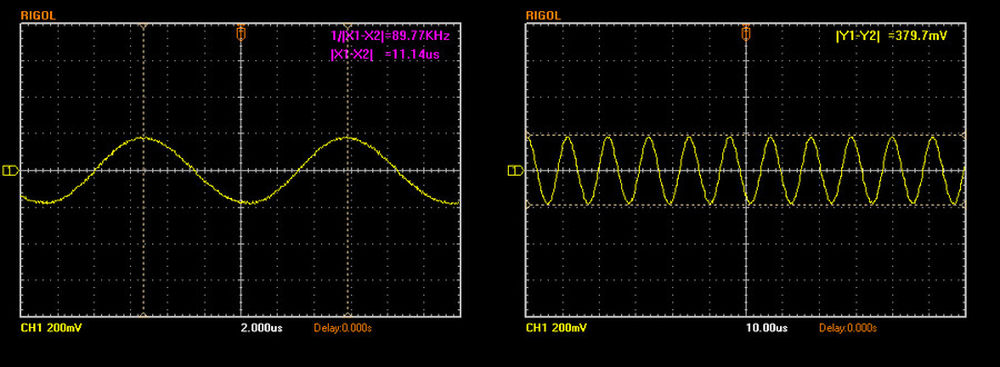Click the |X1-X2| 11.14us time readout
The width and height of the screenshot is (1000, 367).
(x=385, y=55)
